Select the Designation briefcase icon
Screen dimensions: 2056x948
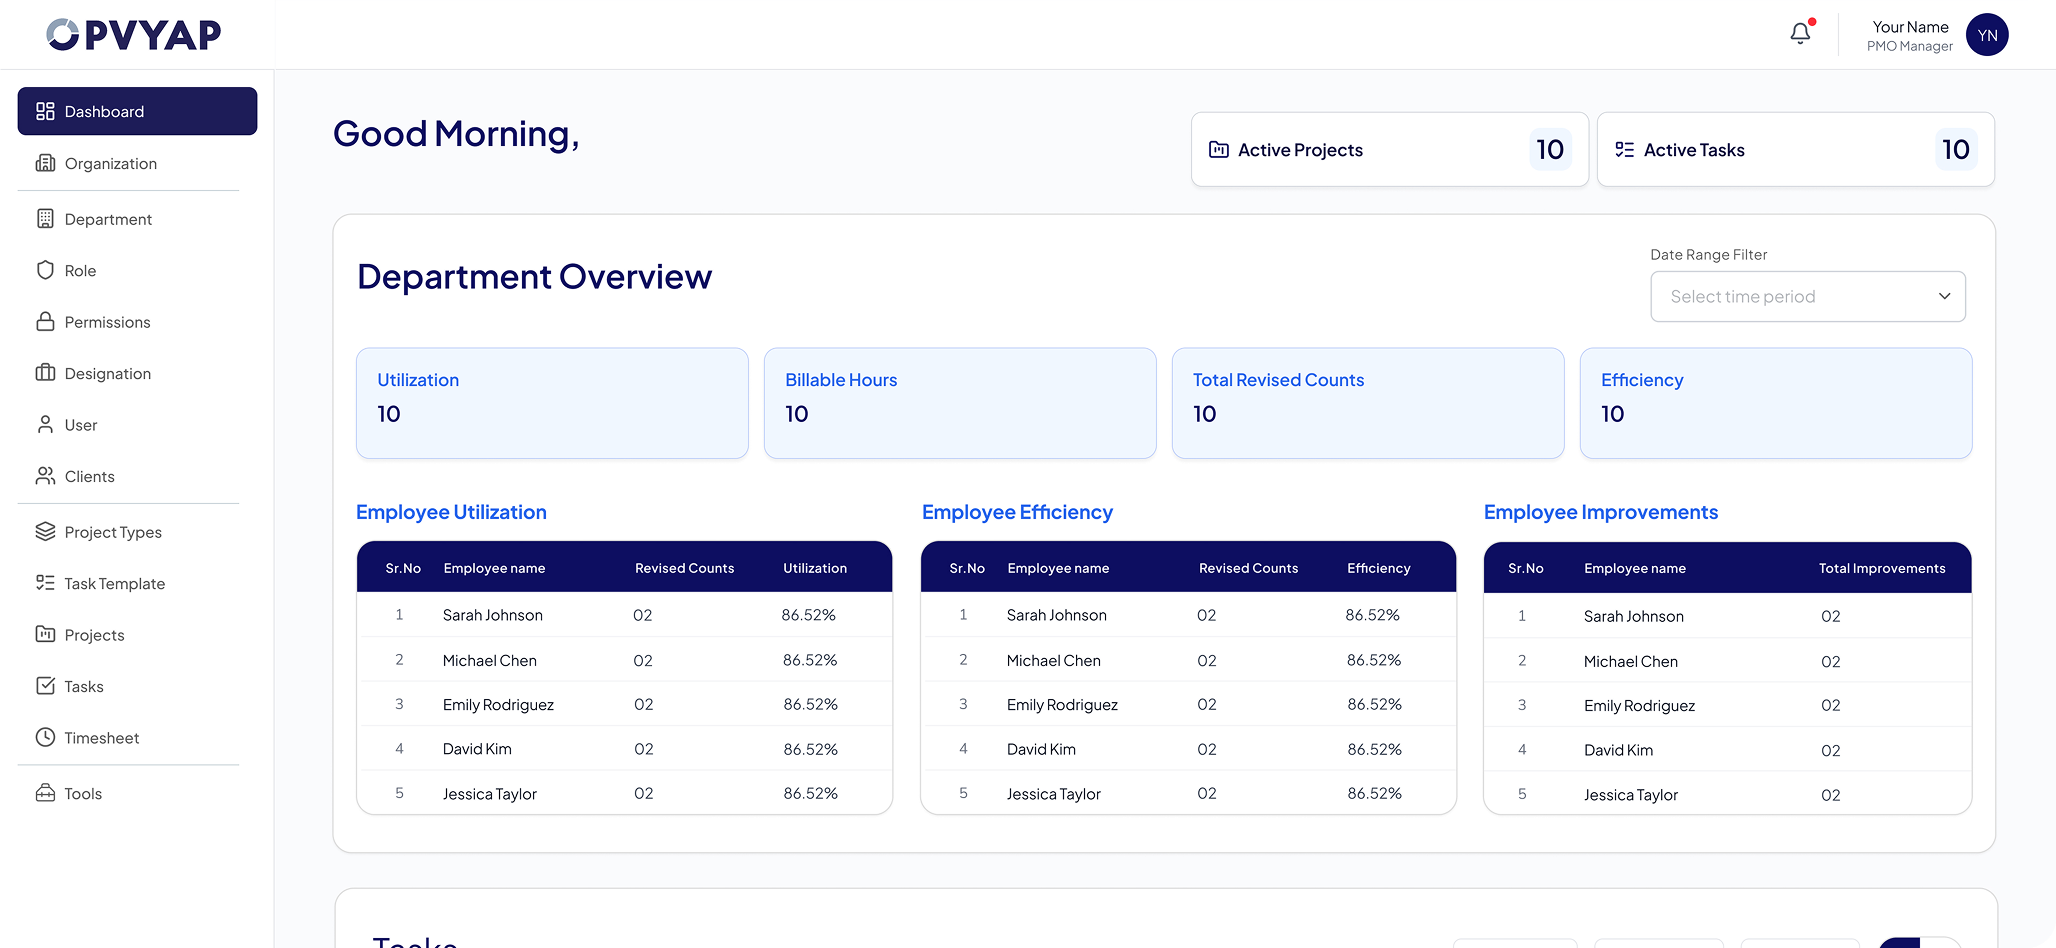coord(45,373)
